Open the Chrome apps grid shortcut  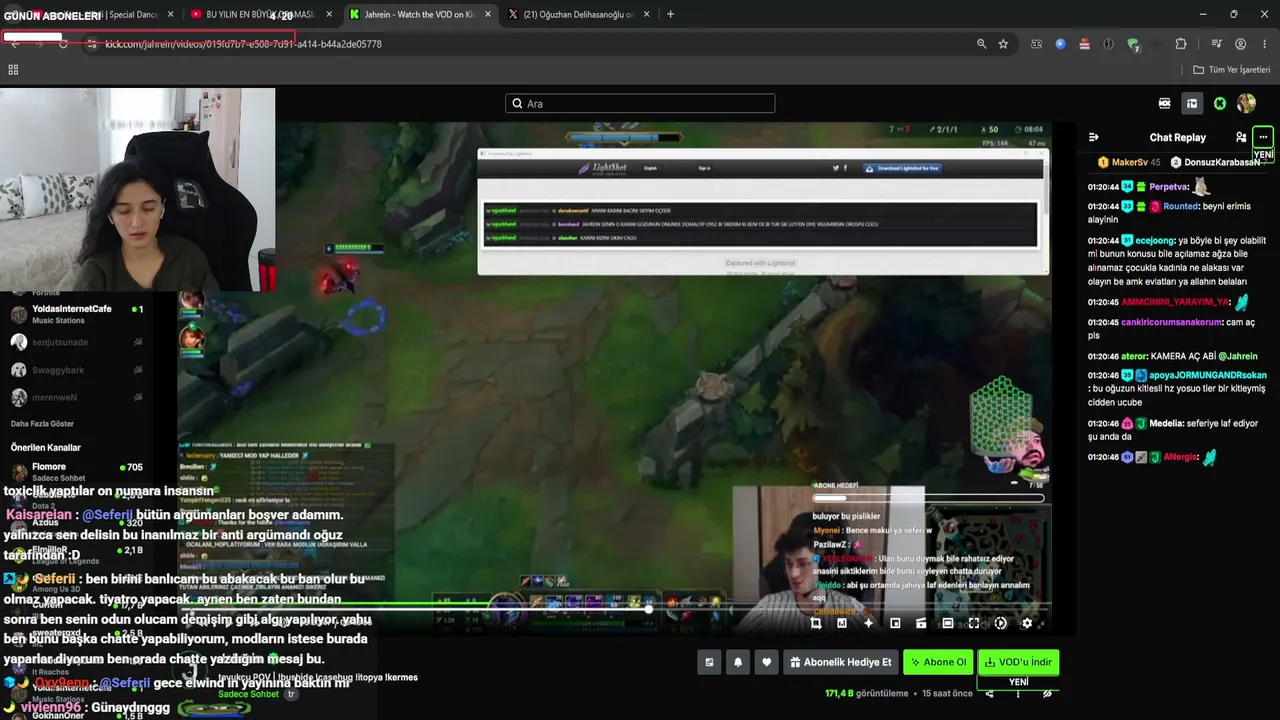13,70
